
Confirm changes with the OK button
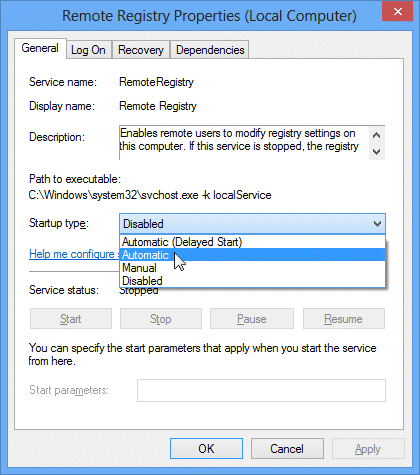pyautogui.click(x=206, y=449)
